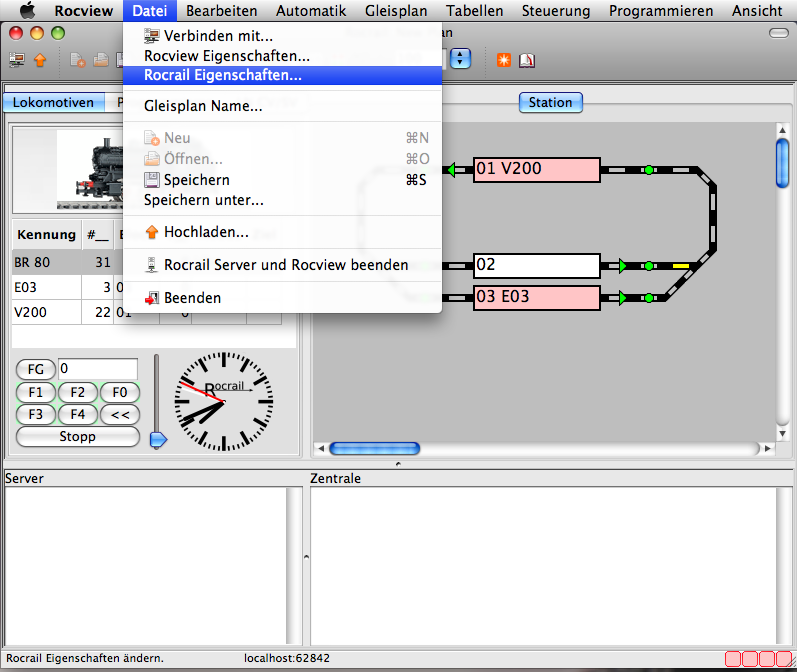Choose Rocview Eigenschaften... from Datei menu
The height and width of the screenshot is (672, 797).
(x=227, y=56)
